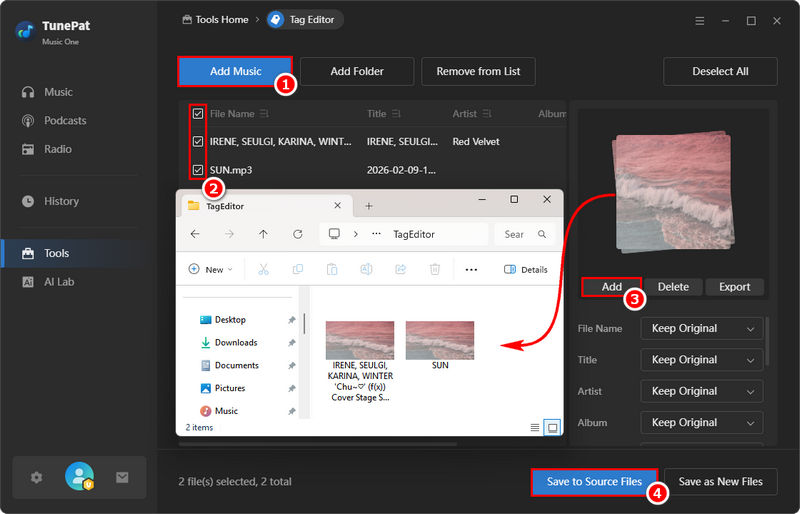Image resolution: width=800 pixels, height=514 pixels.
Task: Open Artist Keep Original dropdown
Action: [702, 391]
